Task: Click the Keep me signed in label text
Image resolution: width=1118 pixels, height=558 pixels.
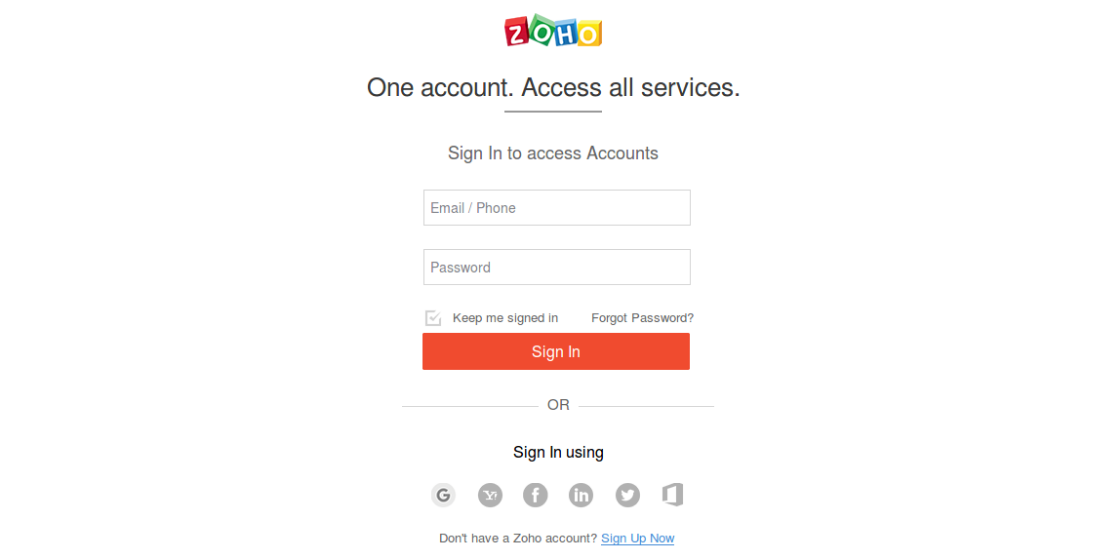Action: point(505,318)
